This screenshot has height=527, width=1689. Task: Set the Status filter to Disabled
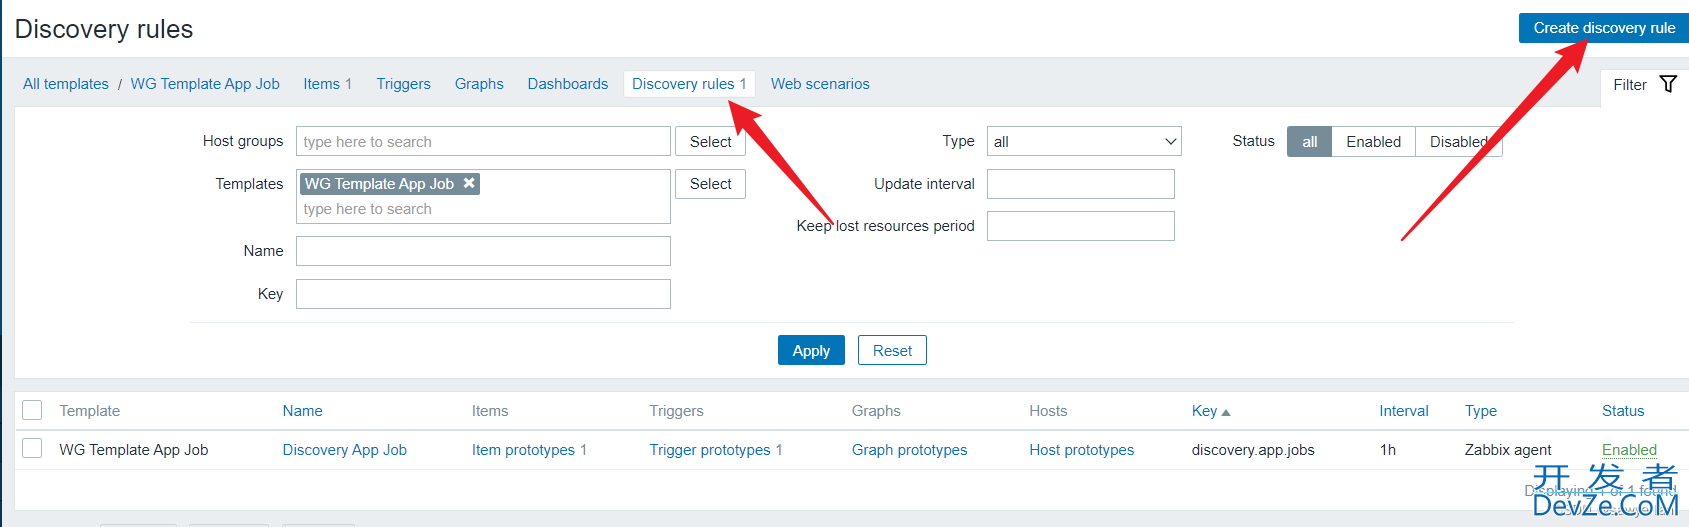point(1458,142)
